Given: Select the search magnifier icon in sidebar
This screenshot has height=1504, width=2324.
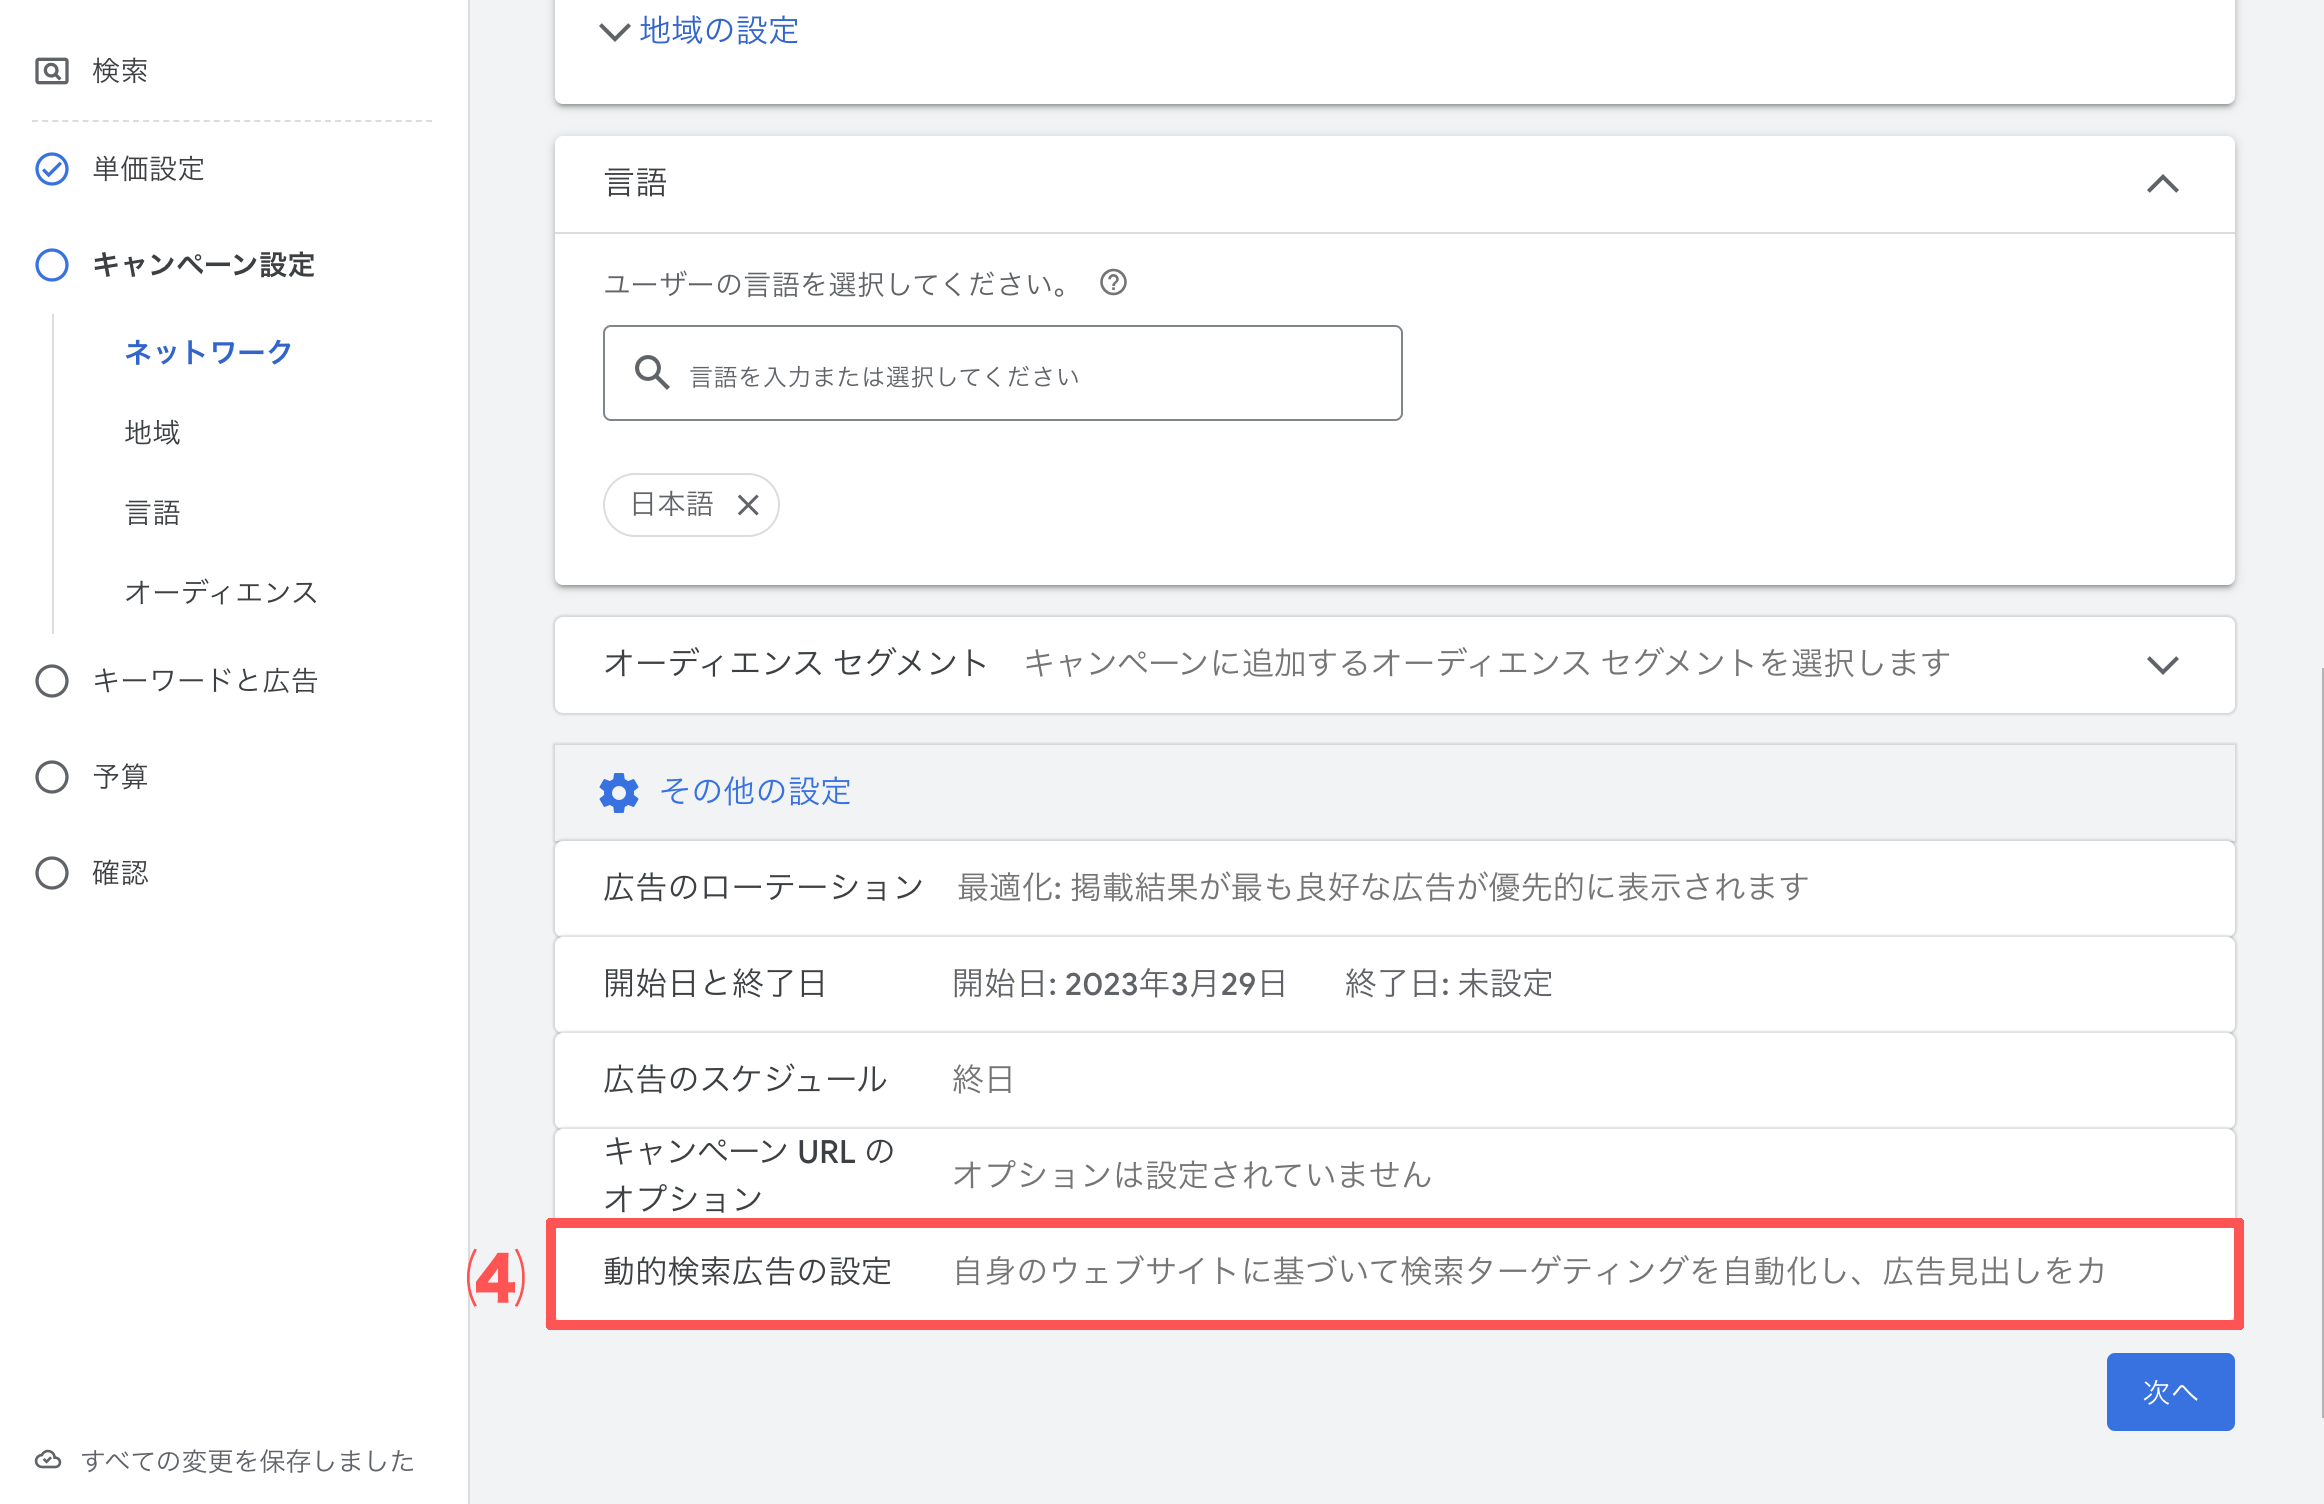Looking at the screenshot, I should [51, 70].
